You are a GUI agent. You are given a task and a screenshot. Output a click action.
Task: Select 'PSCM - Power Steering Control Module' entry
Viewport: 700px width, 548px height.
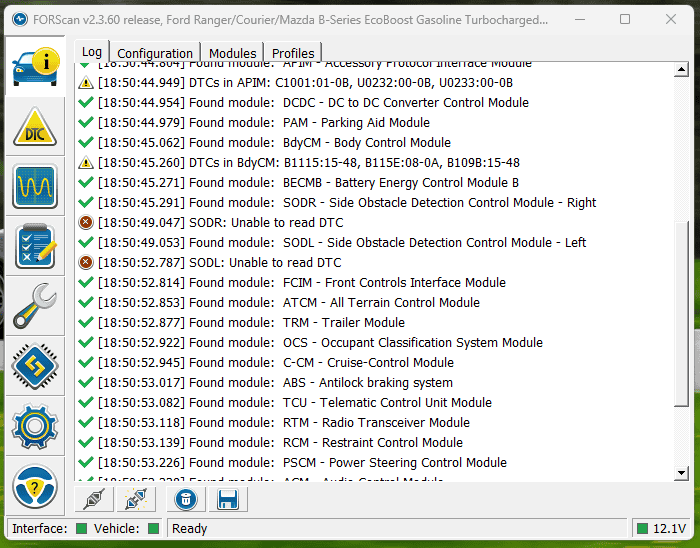302,463
